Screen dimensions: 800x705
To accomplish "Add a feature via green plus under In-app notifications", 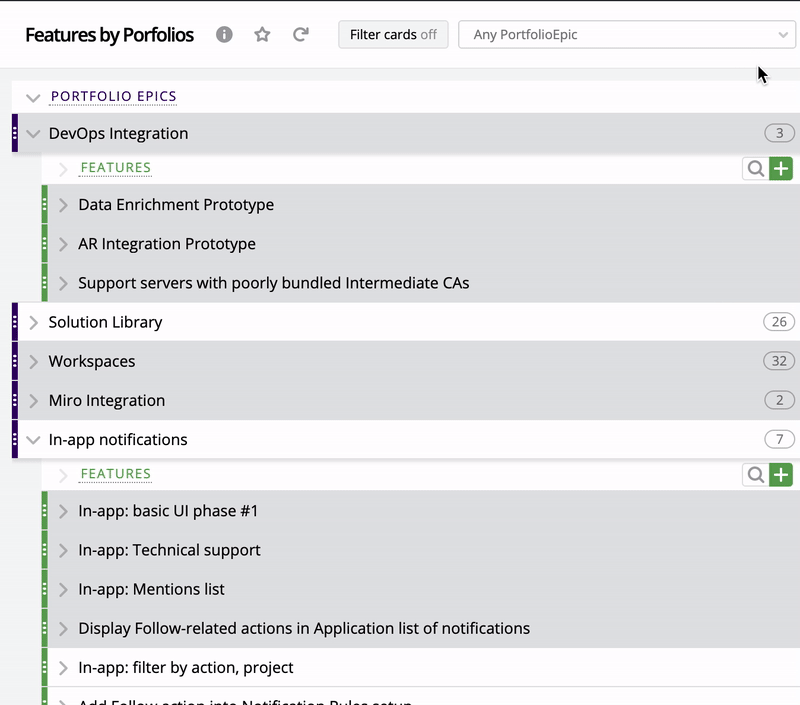I will point(781,474).
